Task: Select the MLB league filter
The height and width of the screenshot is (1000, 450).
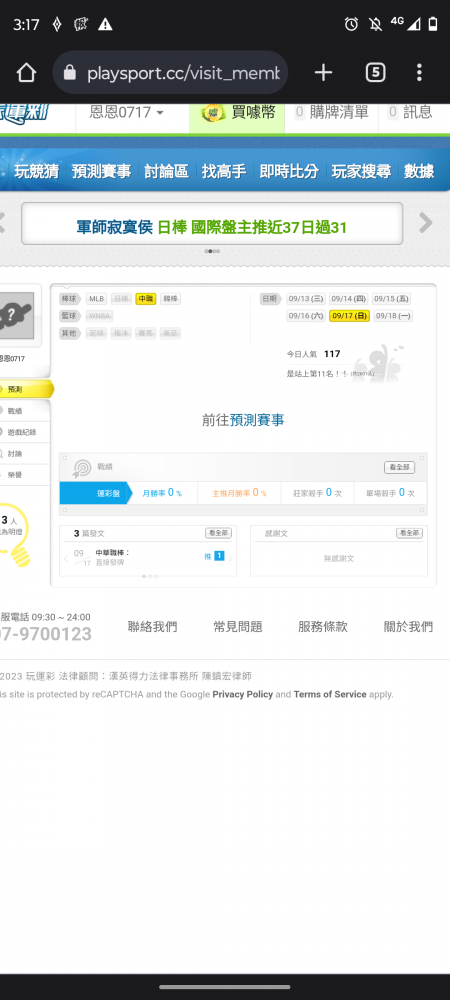Action: (x=97, y=298)
